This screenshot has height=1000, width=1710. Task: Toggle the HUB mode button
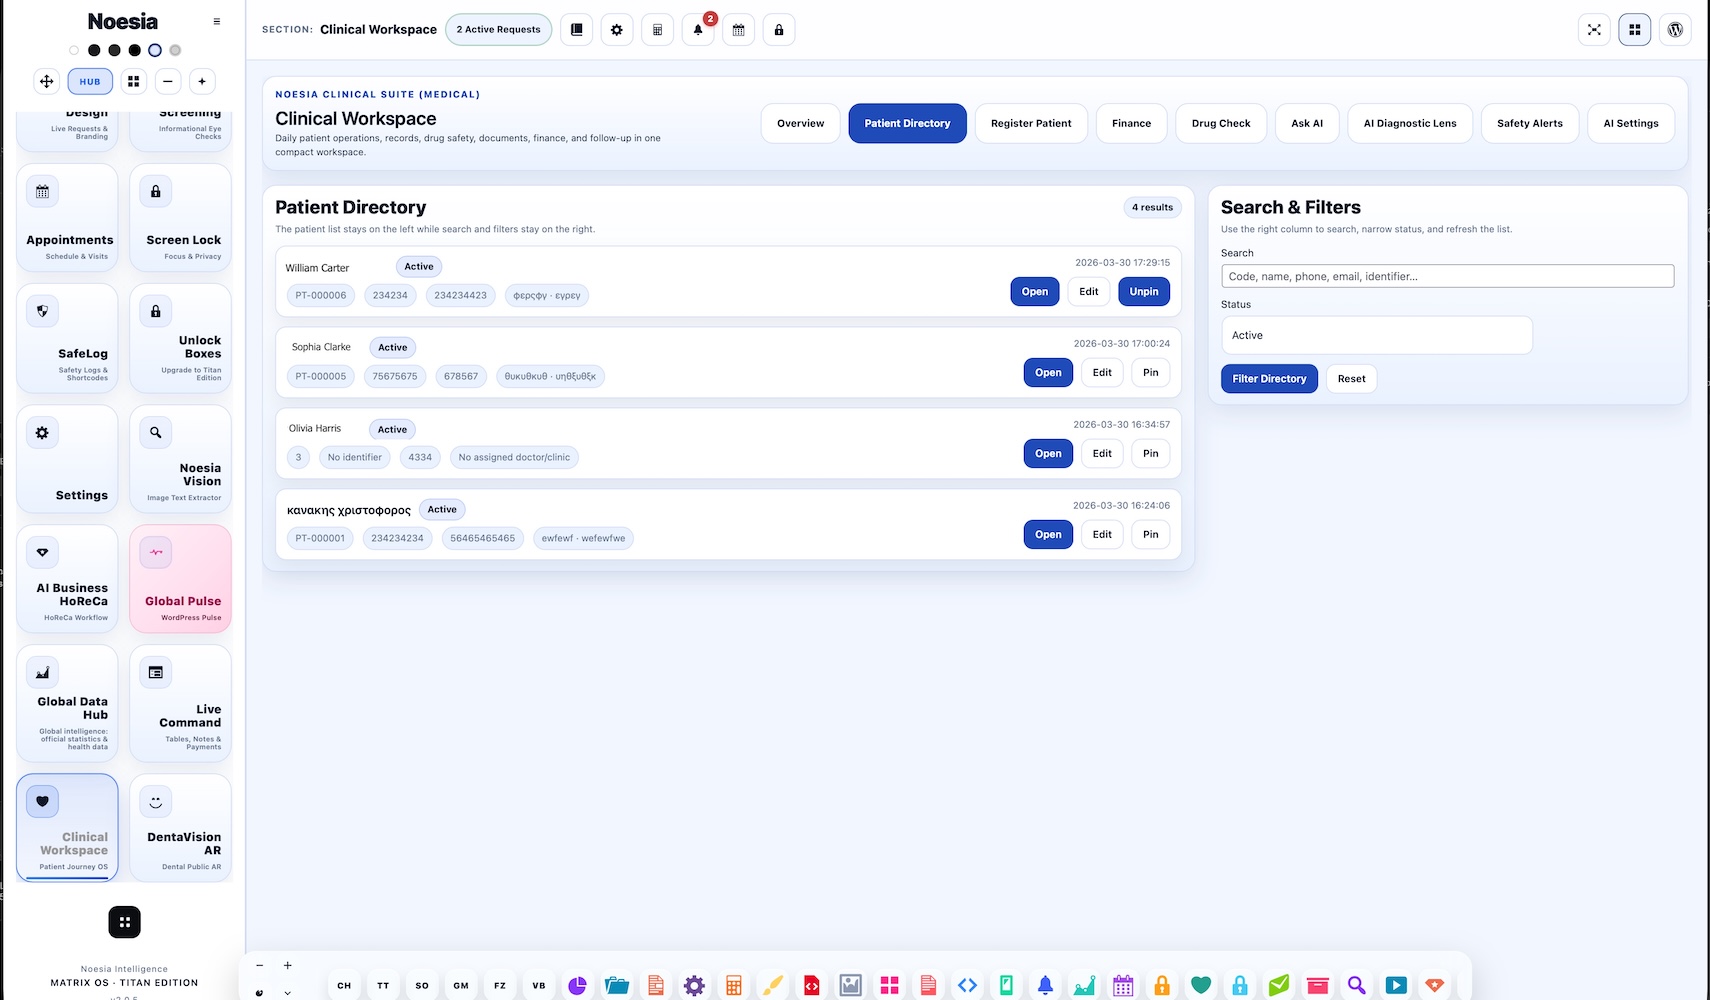click(90, 82)
